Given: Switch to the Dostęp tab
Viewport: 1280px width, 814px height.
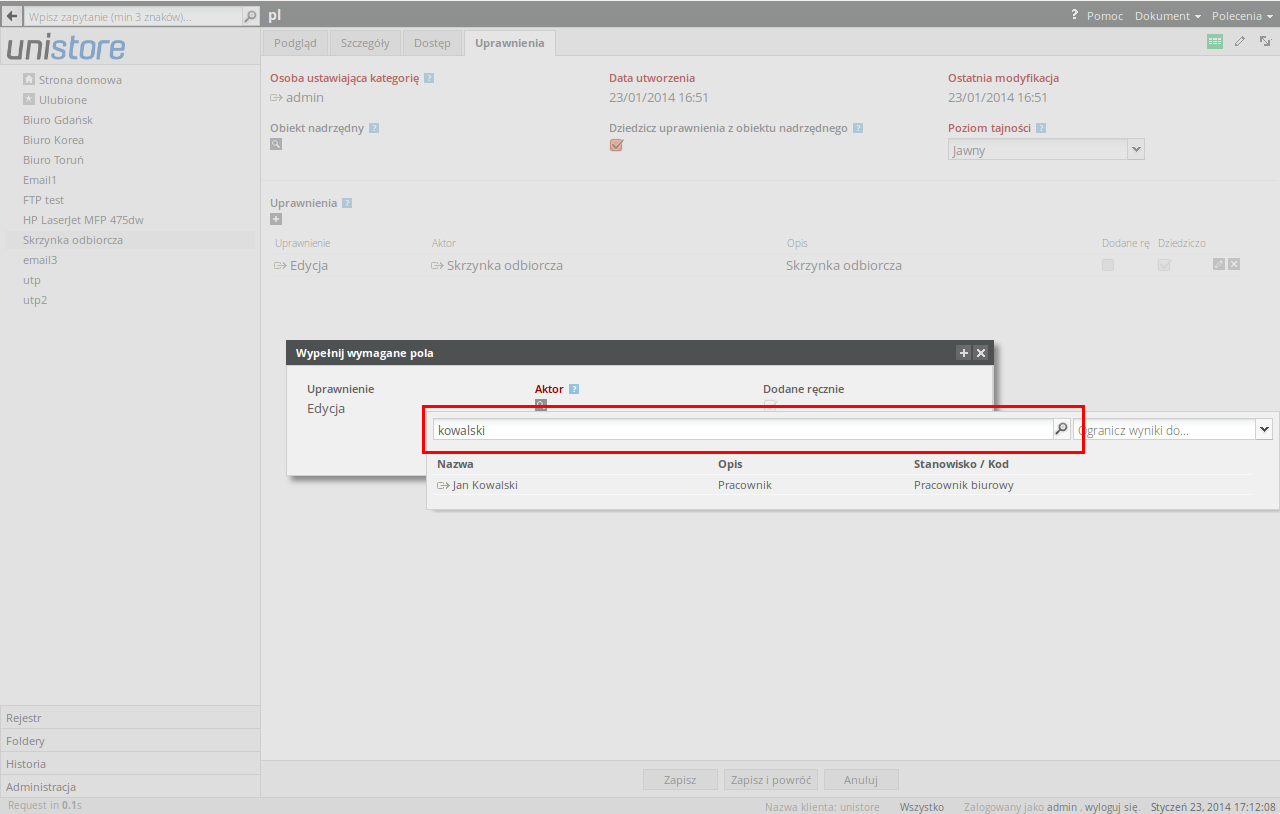Looking at the screenshot, I should 432,43.
